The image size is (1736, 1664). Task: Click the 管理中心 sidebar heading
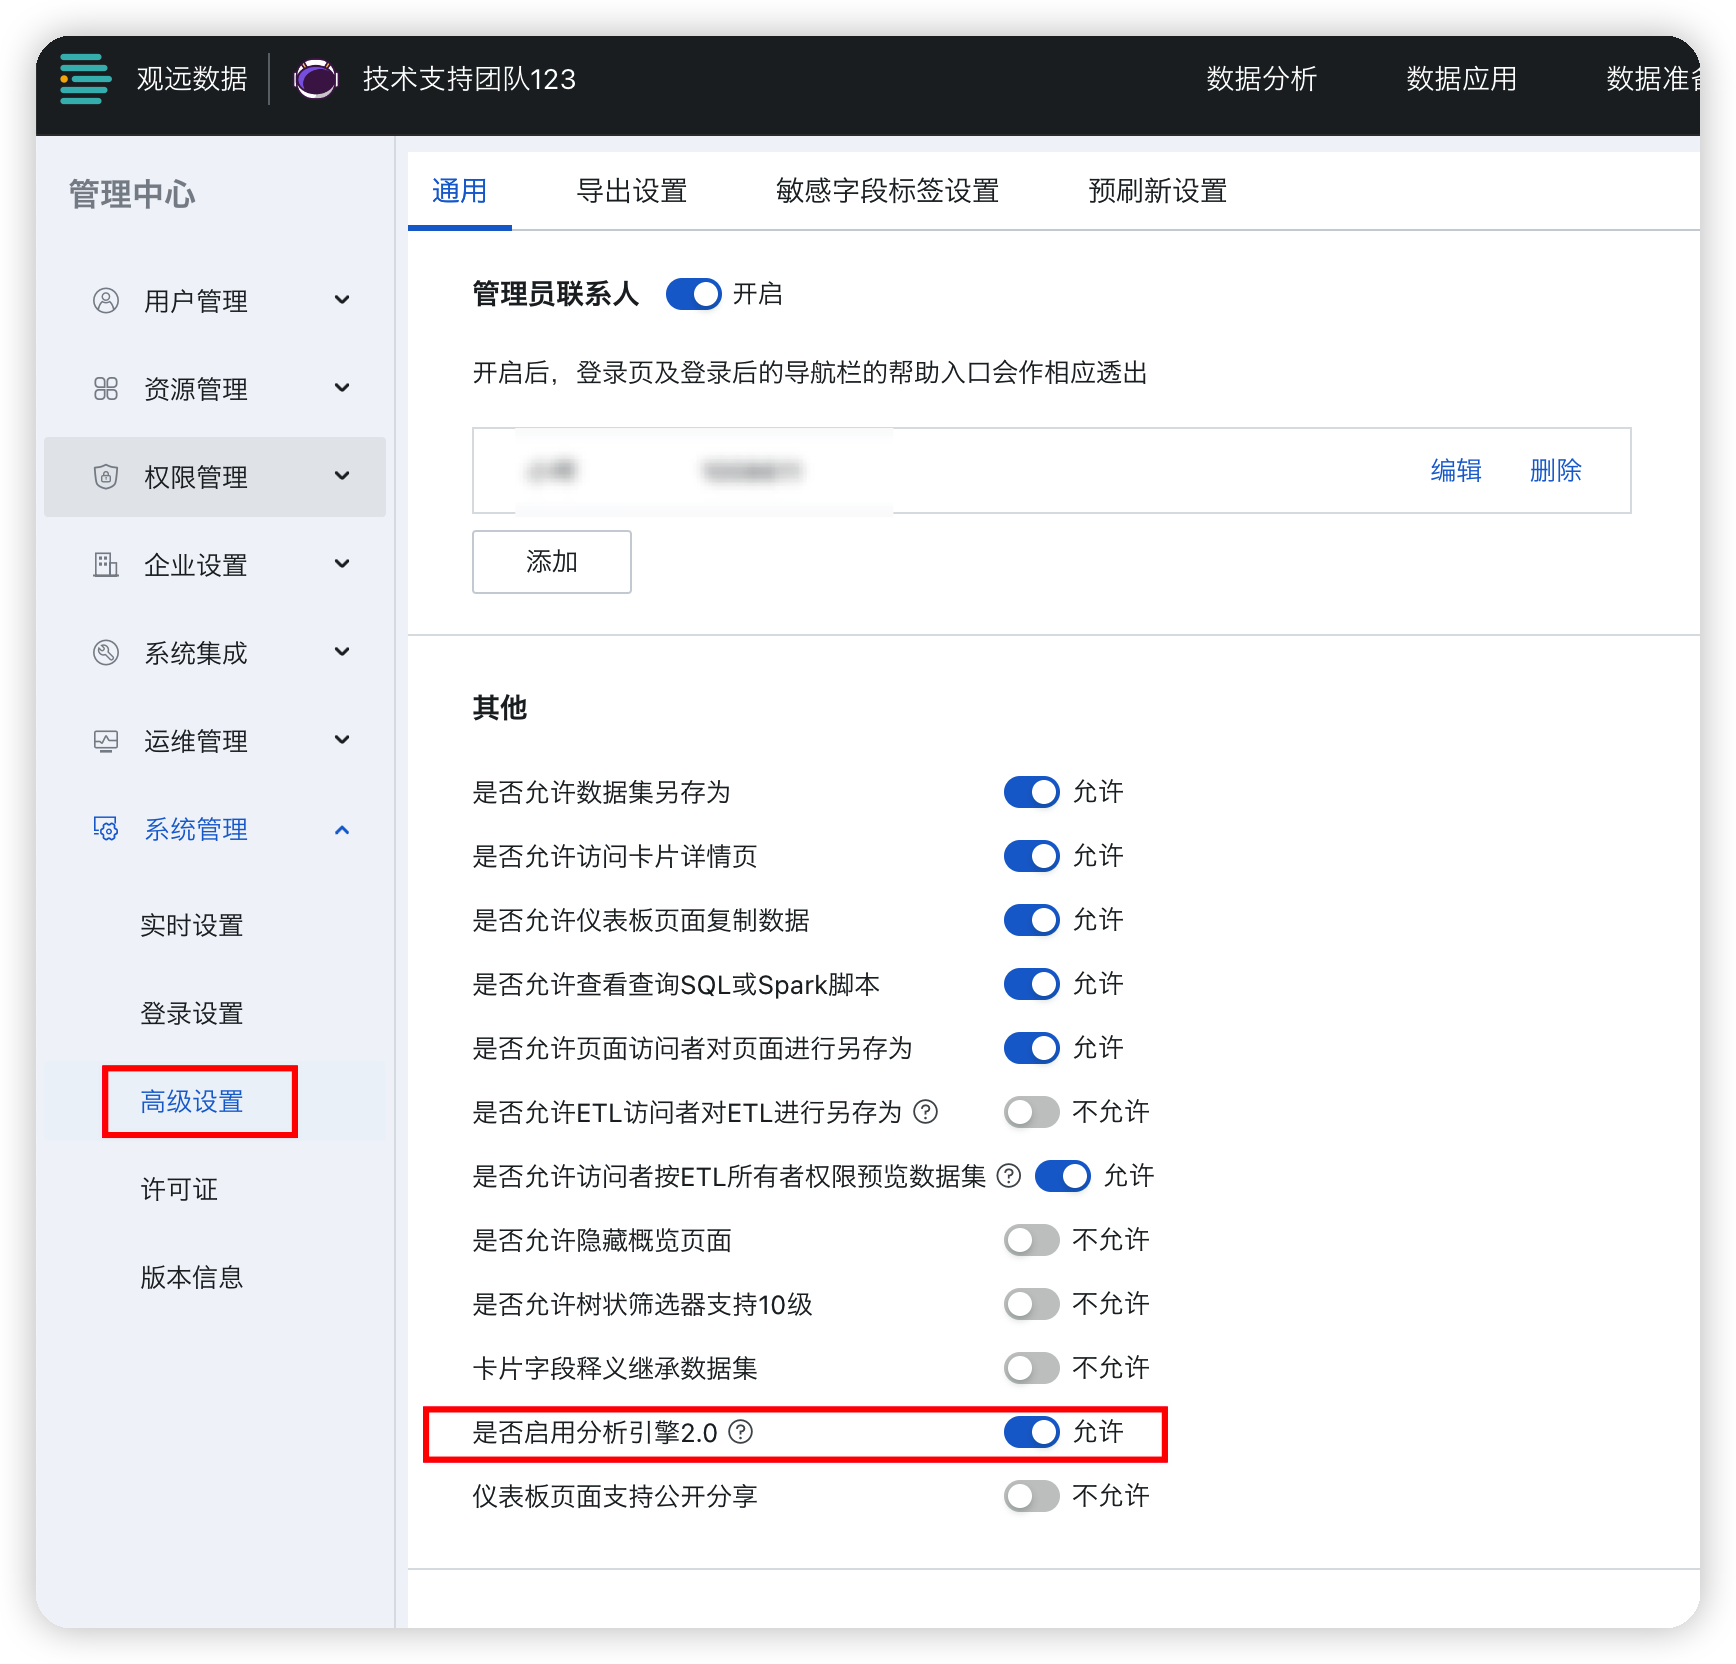pos(132,194)
